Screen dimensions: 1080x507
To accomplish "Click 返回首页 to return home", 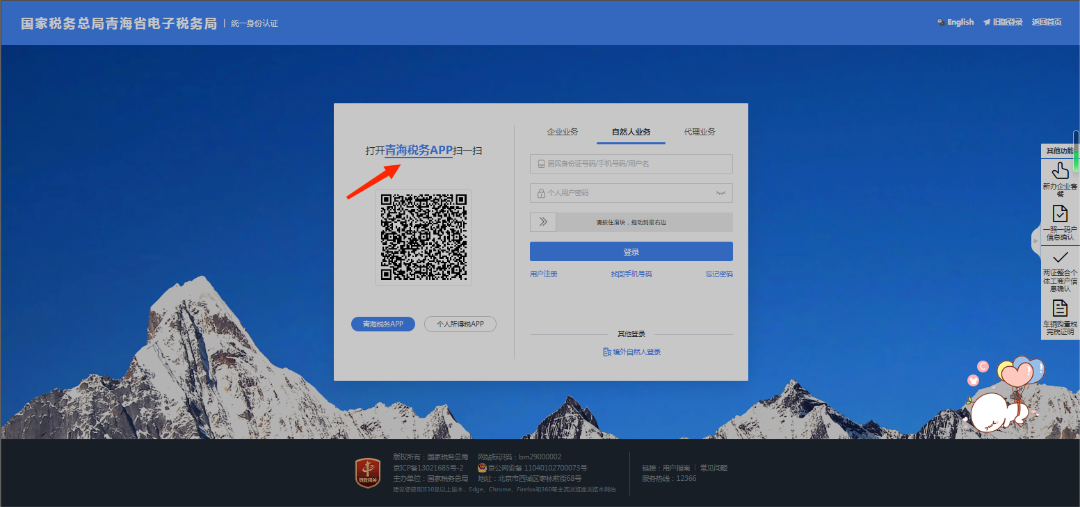I will click(1046, 22).
